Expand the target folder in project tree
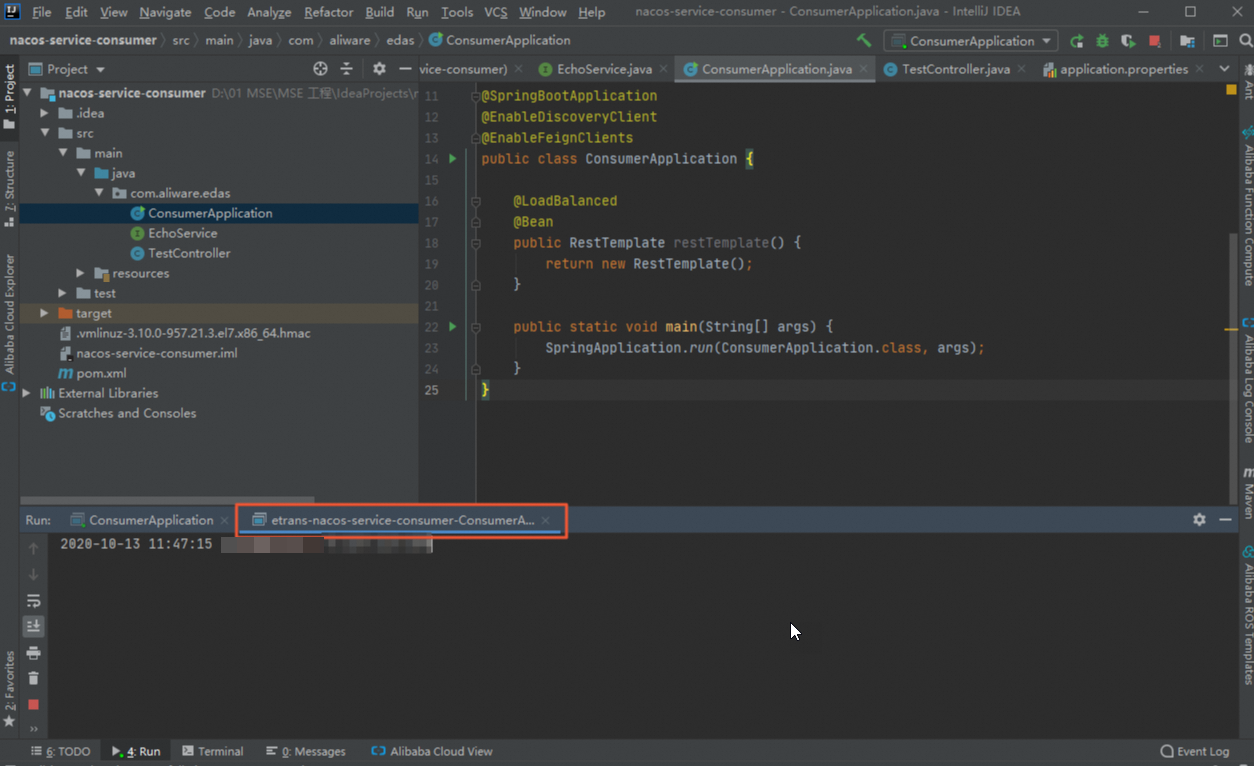 coord(44,313)
